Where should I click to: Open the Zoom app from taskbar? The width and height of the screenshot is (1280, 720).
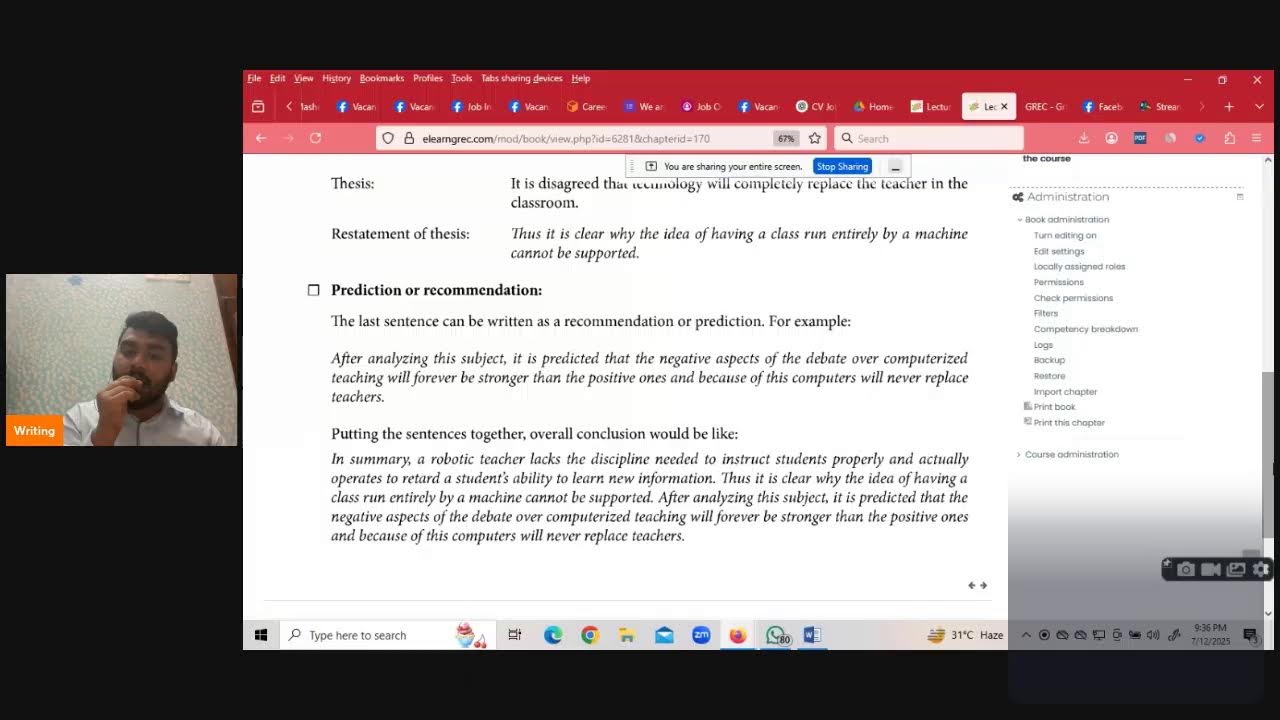click(x=701, y=635)
